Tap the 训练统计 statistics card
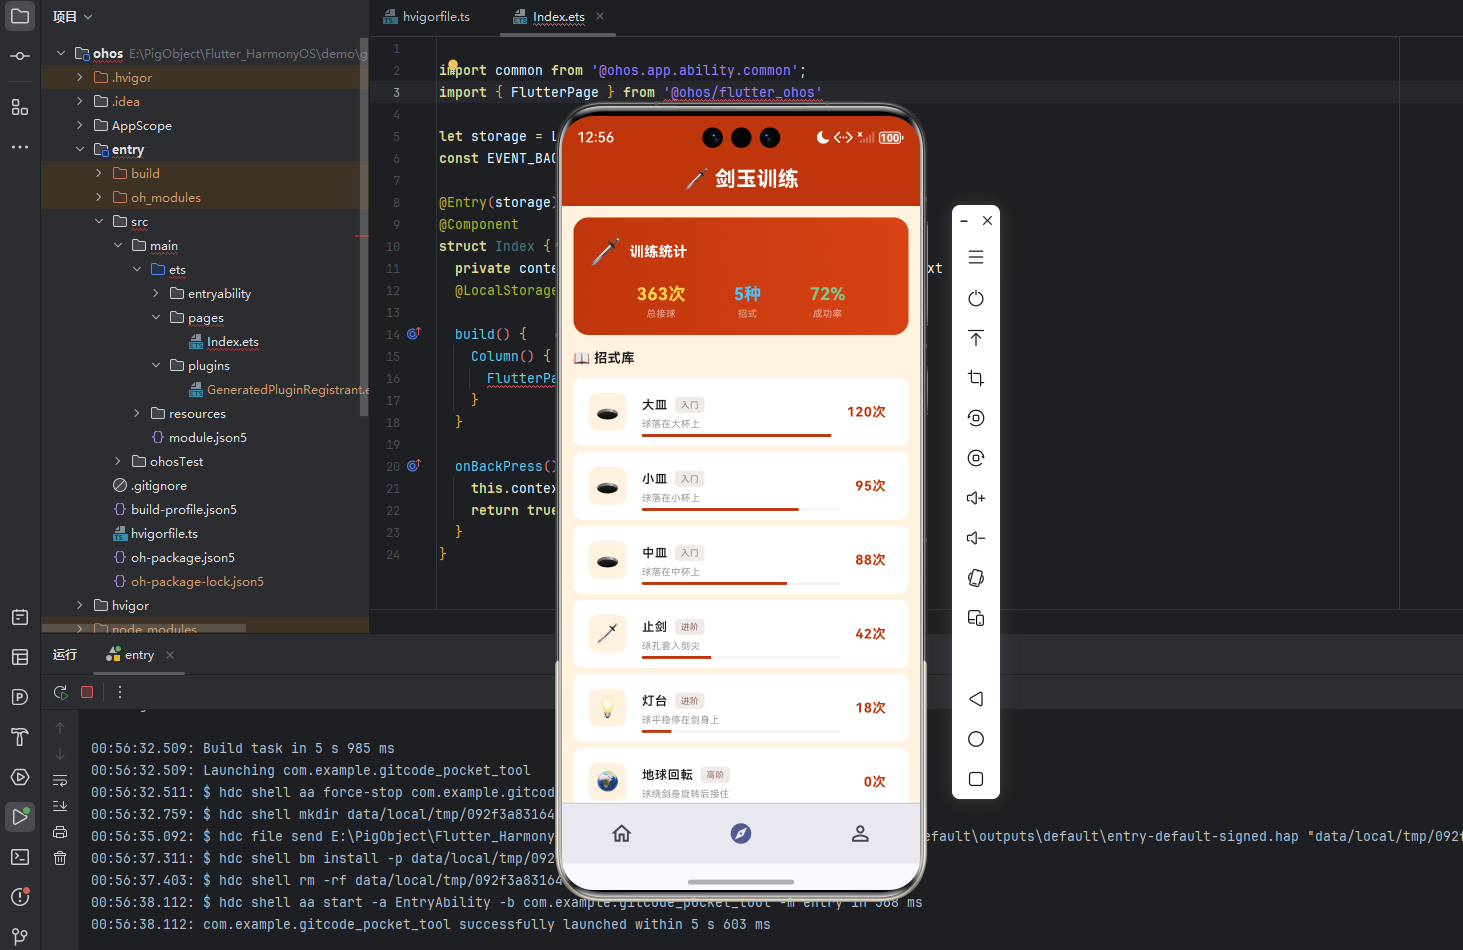1463x950 pixels. [741, 276]
